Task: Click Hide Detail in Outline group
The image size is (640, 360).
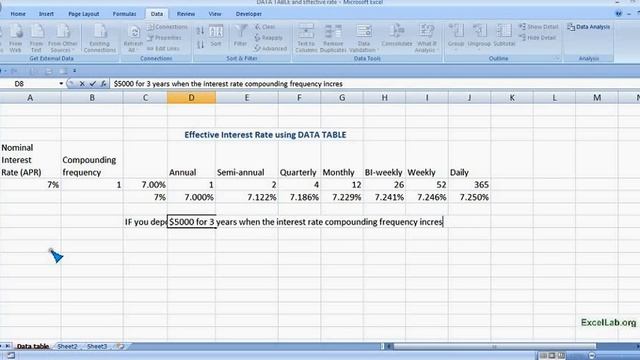Action: click(538, 38)
